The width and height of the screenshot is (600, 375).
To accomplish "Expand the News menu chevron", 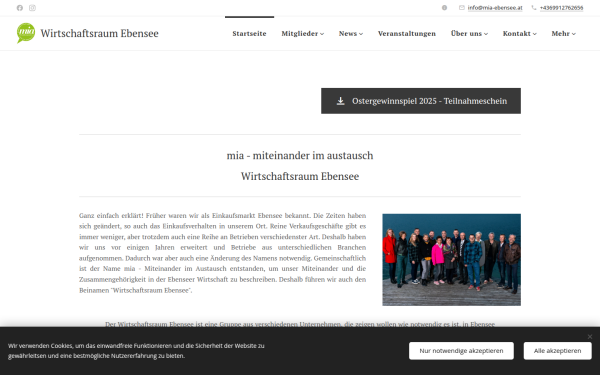I will [x=361, y=34].
